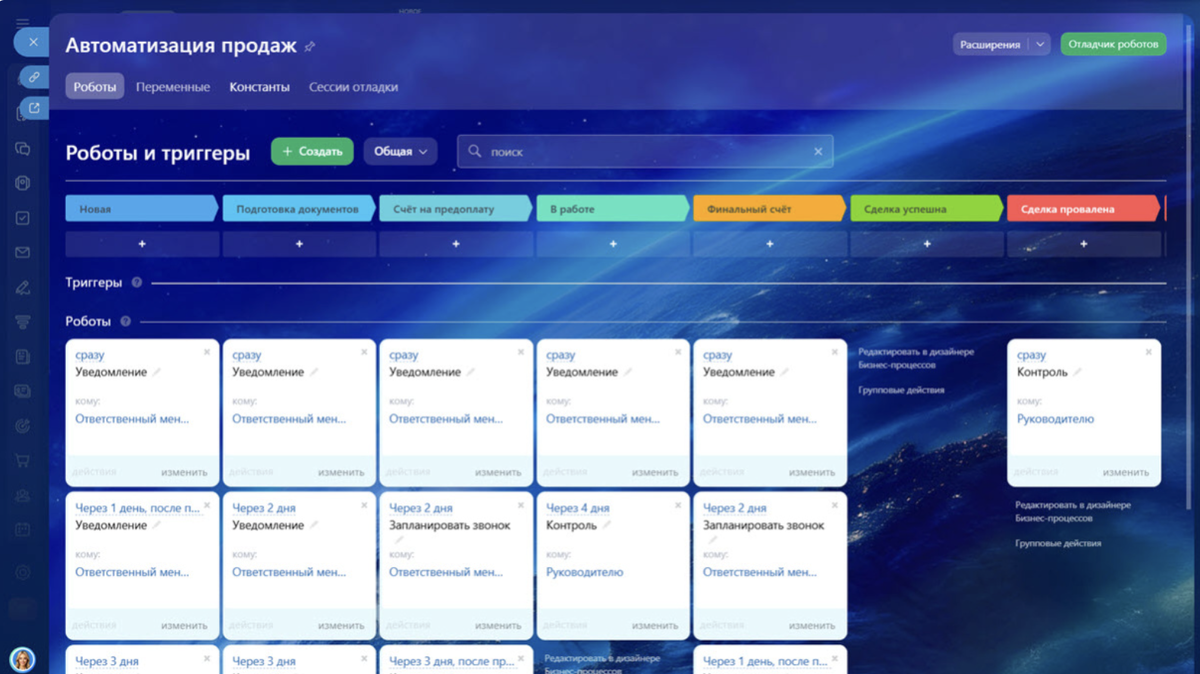Click the green Создать button

click(x=312, y=151)
